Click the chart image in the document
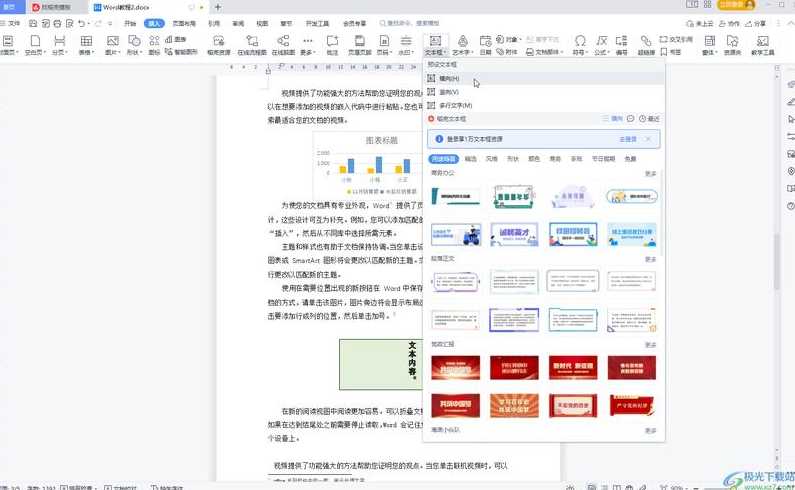This screenshot has height=490, width=795. tap(368, 165)
